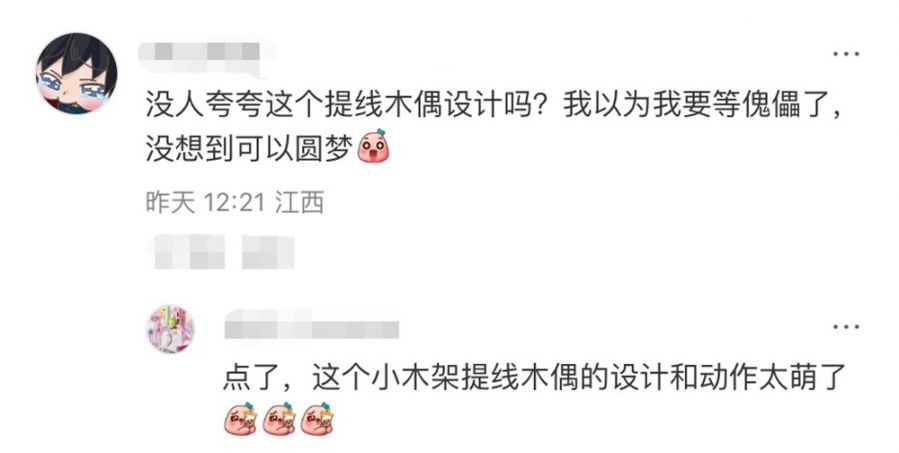Open the blurred username of the replier
899x453 pixels.
click(312, 325)
